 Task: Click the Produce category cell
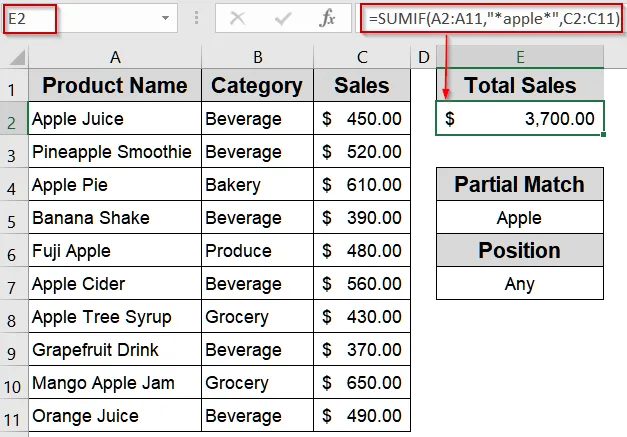tap(258, 250)
